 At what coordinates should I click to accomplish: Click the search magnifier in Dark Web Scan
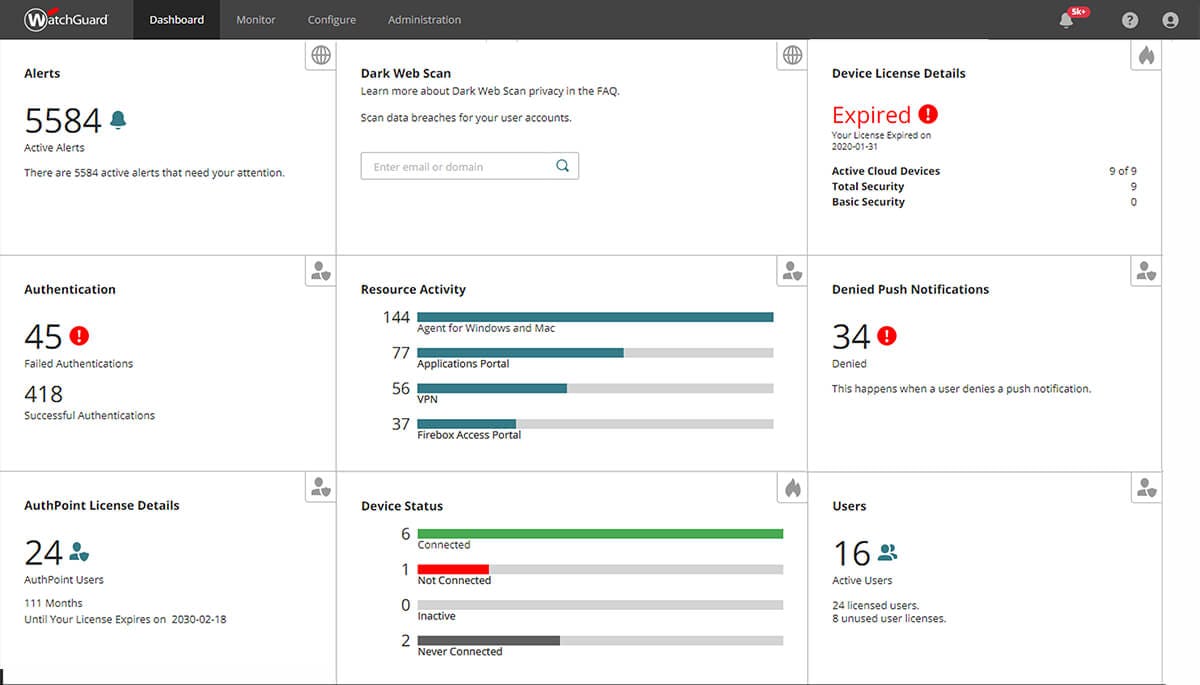562,166
